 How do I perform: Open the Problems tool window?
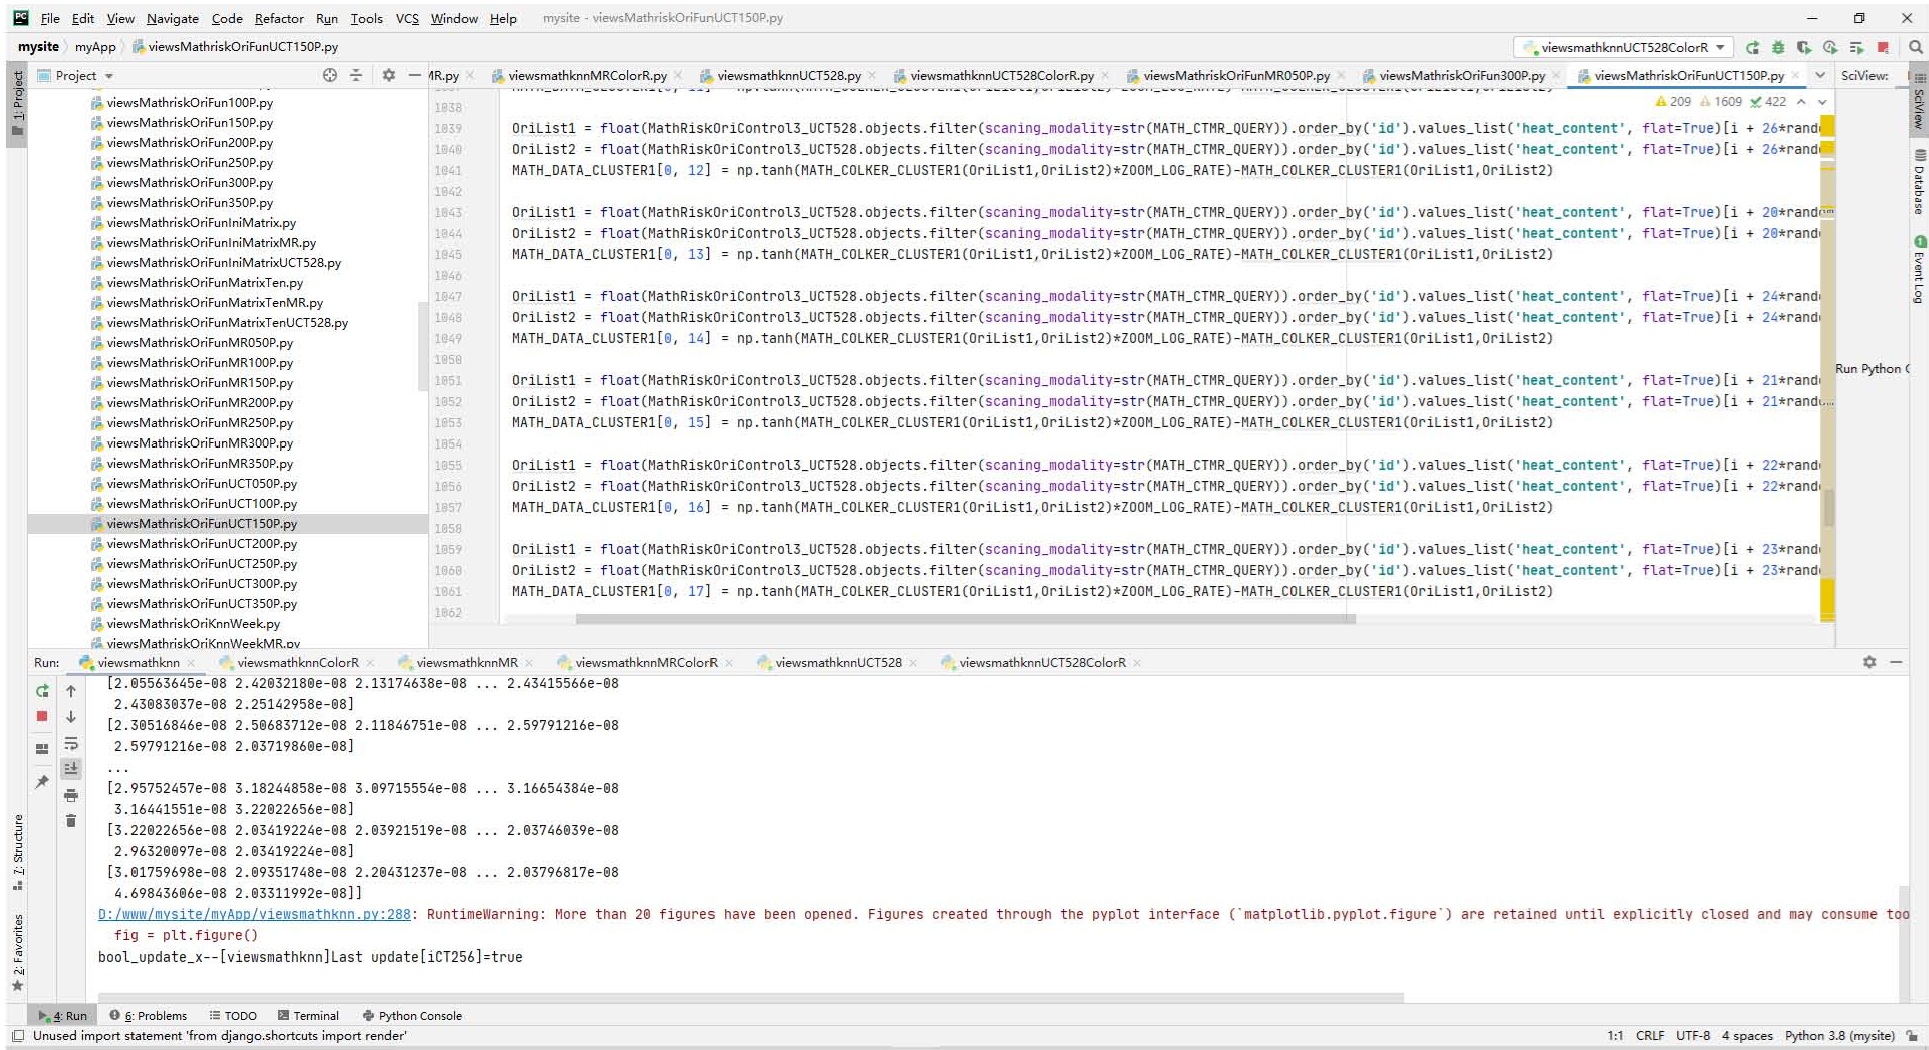148,1015
